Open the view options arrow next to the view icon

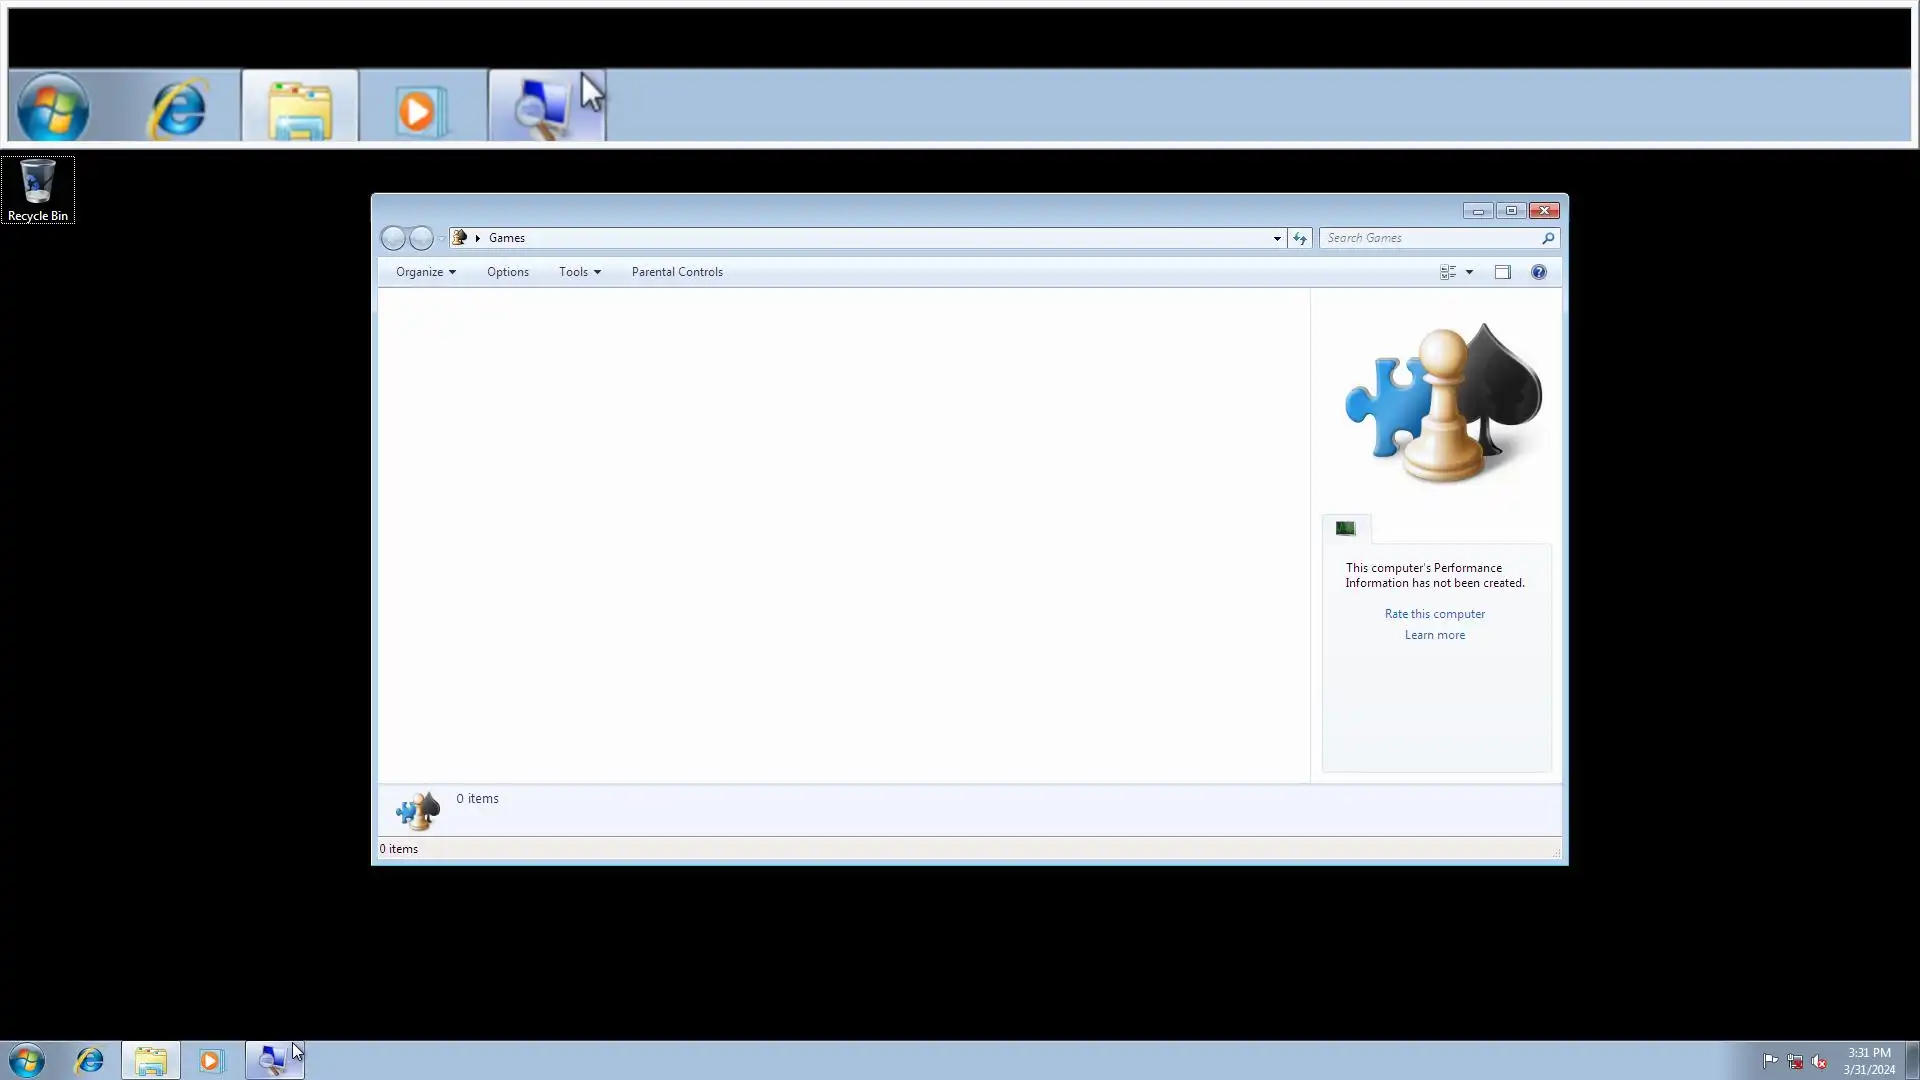click(x=1469, y=272)
